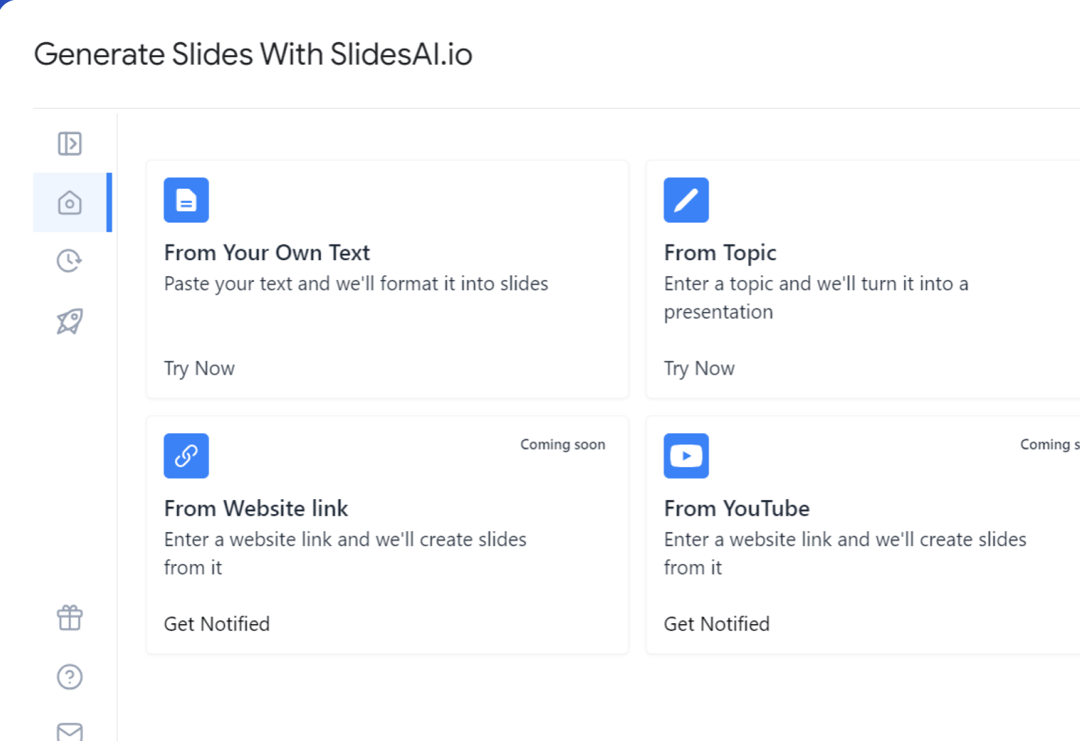Viewport: 1080px width, 741px height.
Task: Open the From Topic card heading
Action: pyautogui.click(x=720, y=253)
